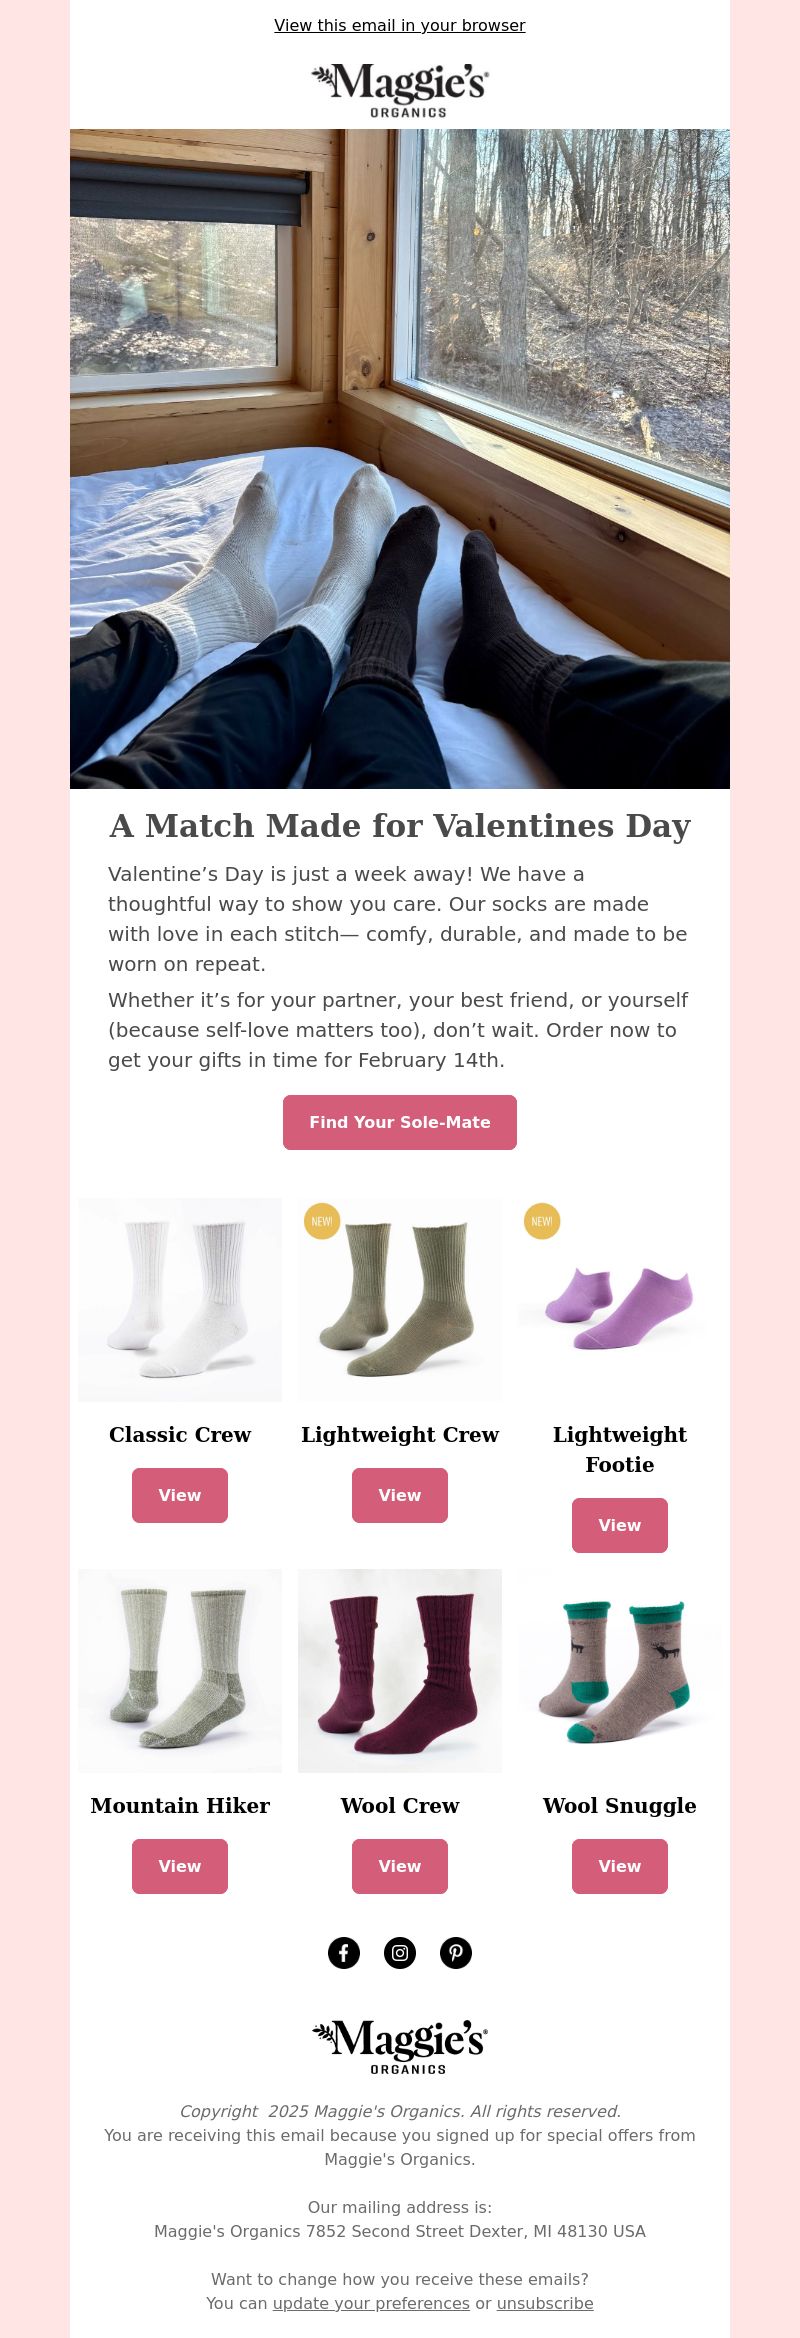Image resolution: width=800 pixels, height=2338 pixels.
Task: Open View this email in your browser
Action: [x=400, y=25]
